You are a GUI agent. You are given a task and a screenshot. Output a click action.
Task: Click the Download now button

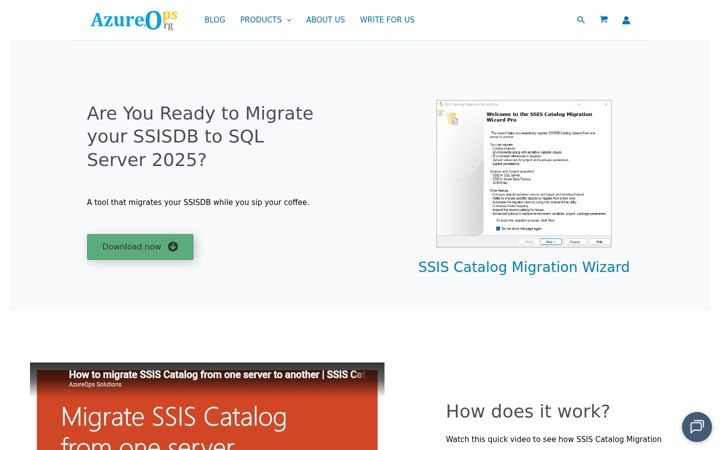click(140, 247)
